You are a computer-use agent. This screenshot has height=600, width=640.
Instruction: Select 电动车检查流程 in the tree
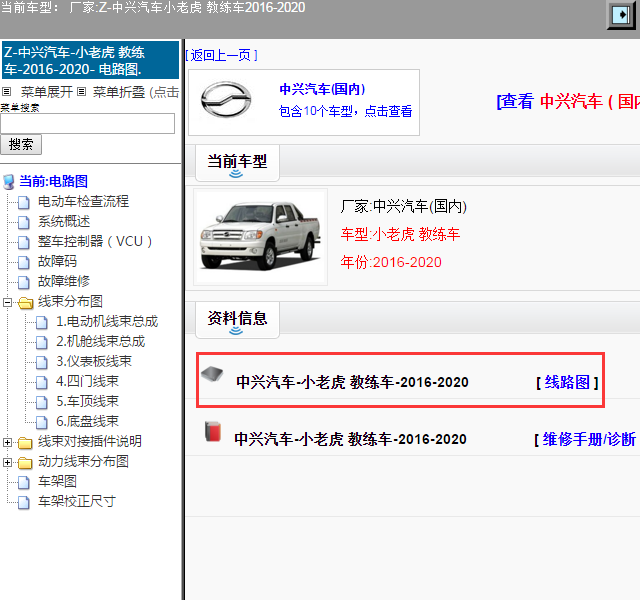point(83,202)
